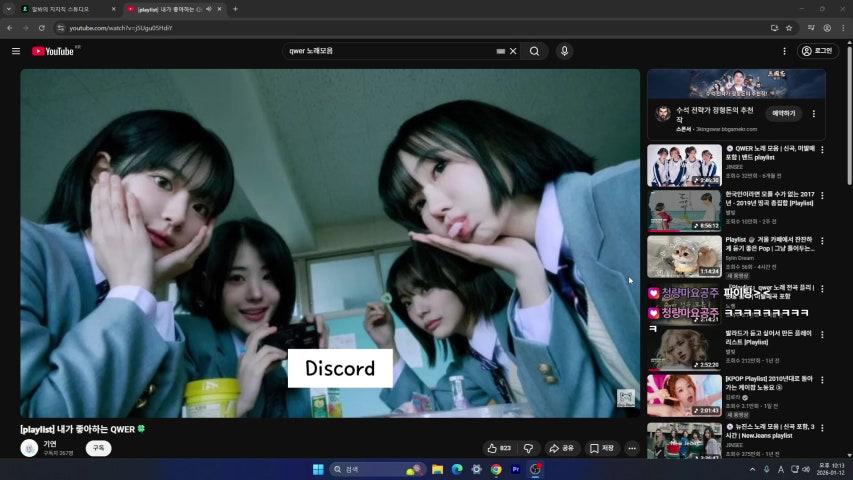Open Windows Start menu from taskbar
The height and width of the screenshot is (480, 853).
pos(318,469)
